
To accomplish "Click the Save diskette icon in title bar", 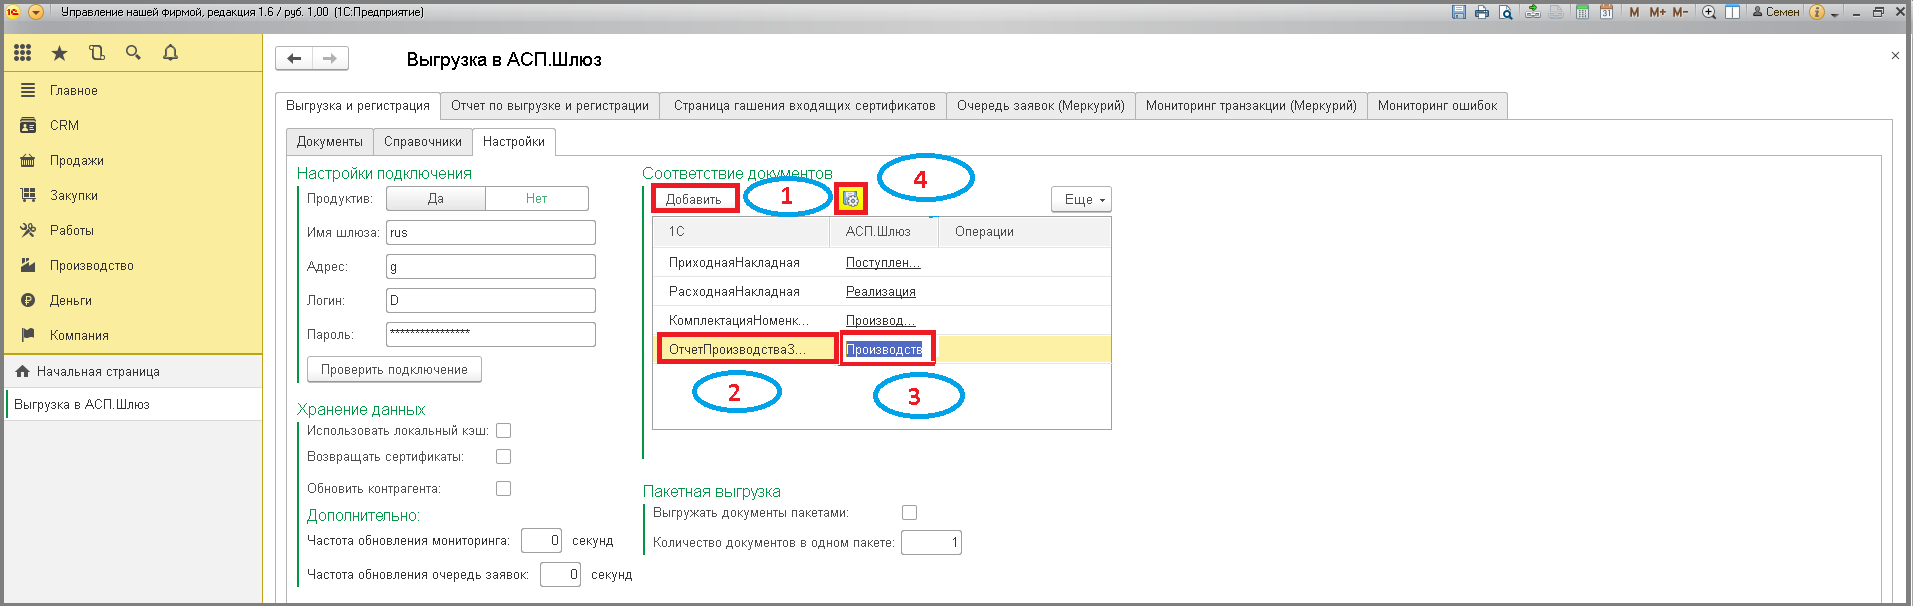I will pos(1459,12).
